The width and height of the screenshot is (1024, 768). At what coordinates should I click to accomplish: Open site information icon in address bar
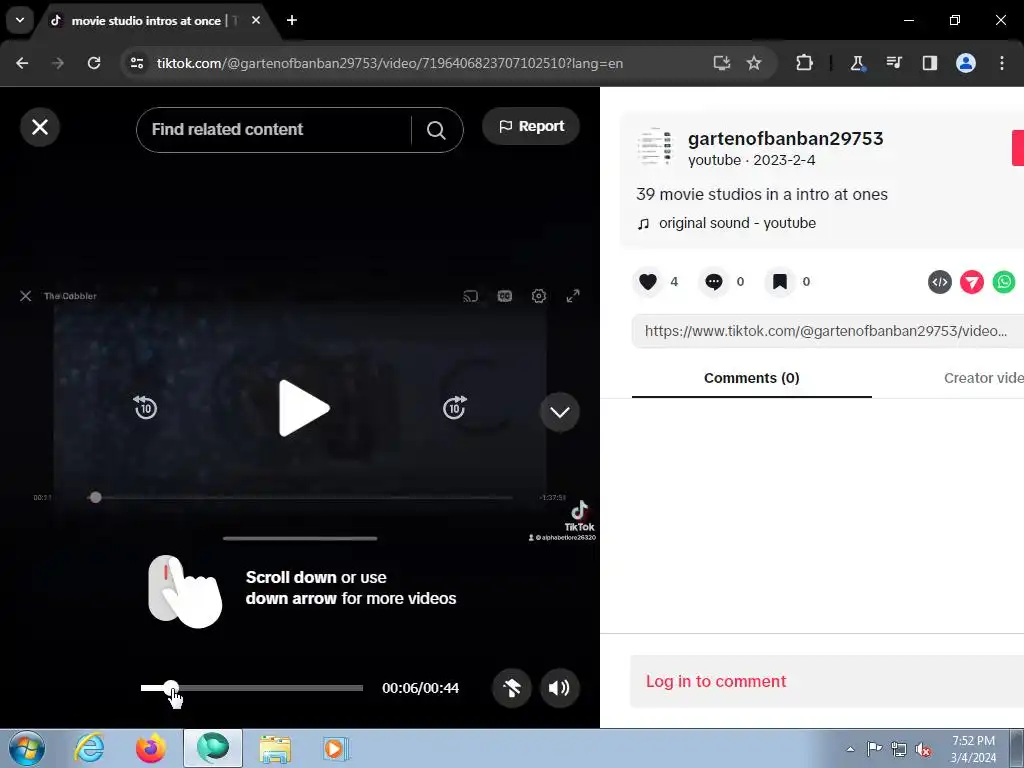point(136,63)
